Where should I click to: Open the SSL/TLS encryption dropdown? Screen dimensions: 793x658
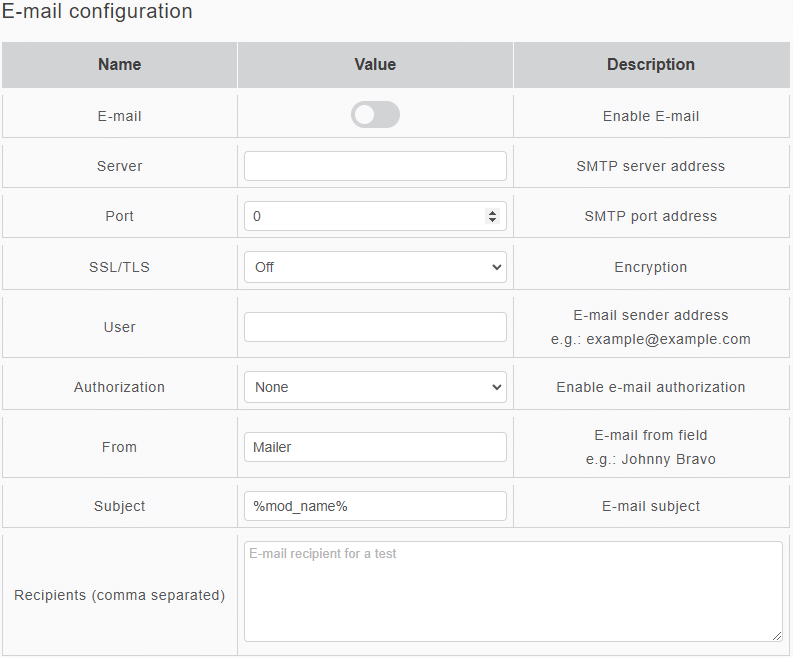[x=375, y=267]
